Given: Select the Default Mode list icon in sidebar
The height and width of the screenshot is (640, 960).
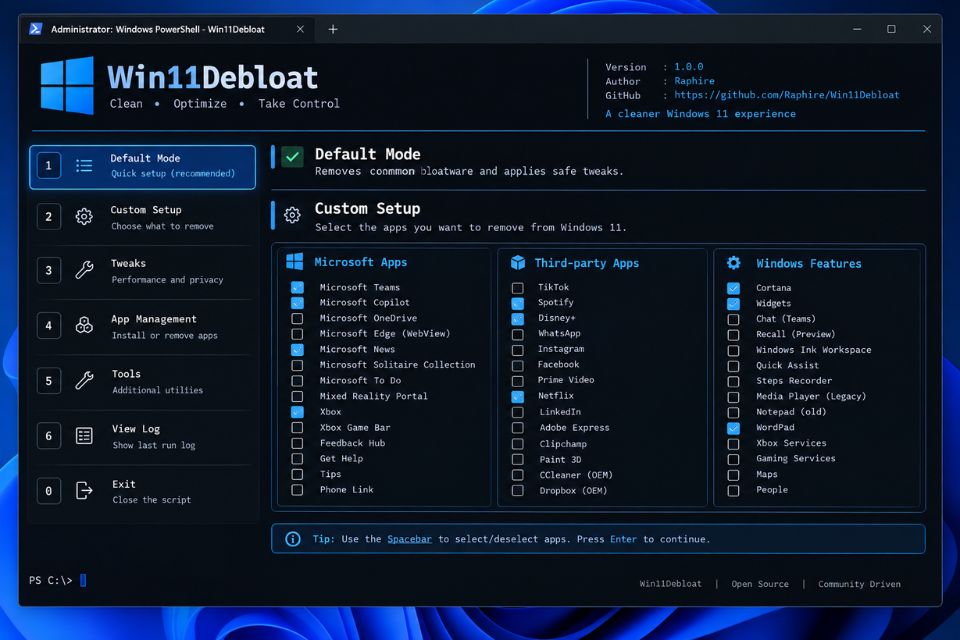Looking at the screenshot, I should tap(84, 165).
